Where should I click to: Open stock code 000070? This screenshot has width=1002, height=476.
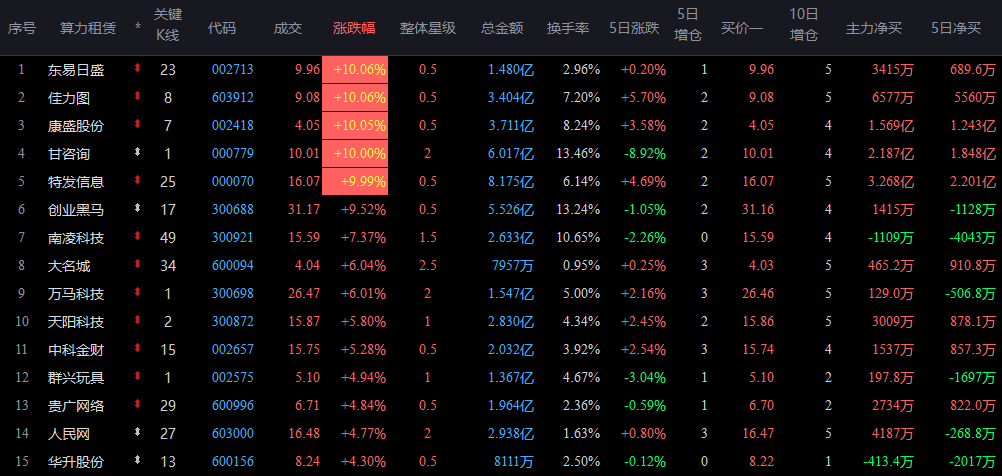[x=233, y=182]
